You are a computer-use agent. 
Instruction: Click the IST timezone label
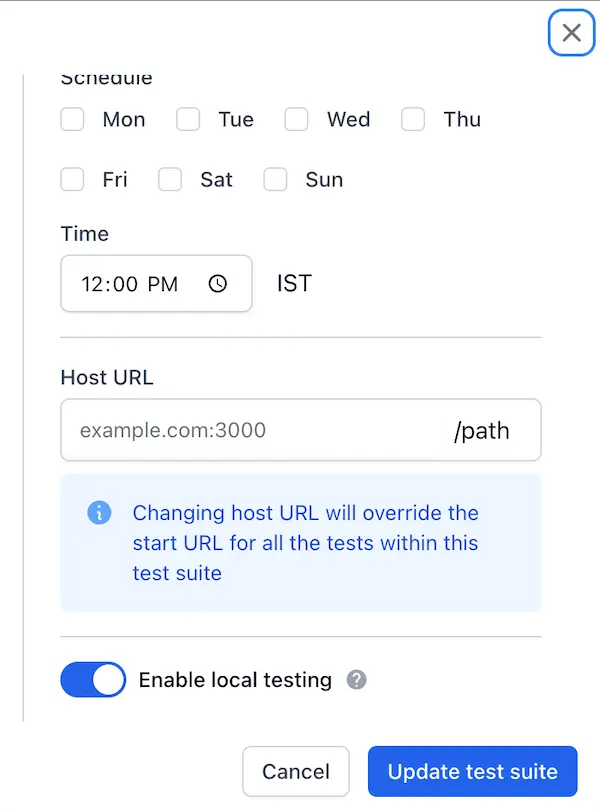click(x=294, y=284)
